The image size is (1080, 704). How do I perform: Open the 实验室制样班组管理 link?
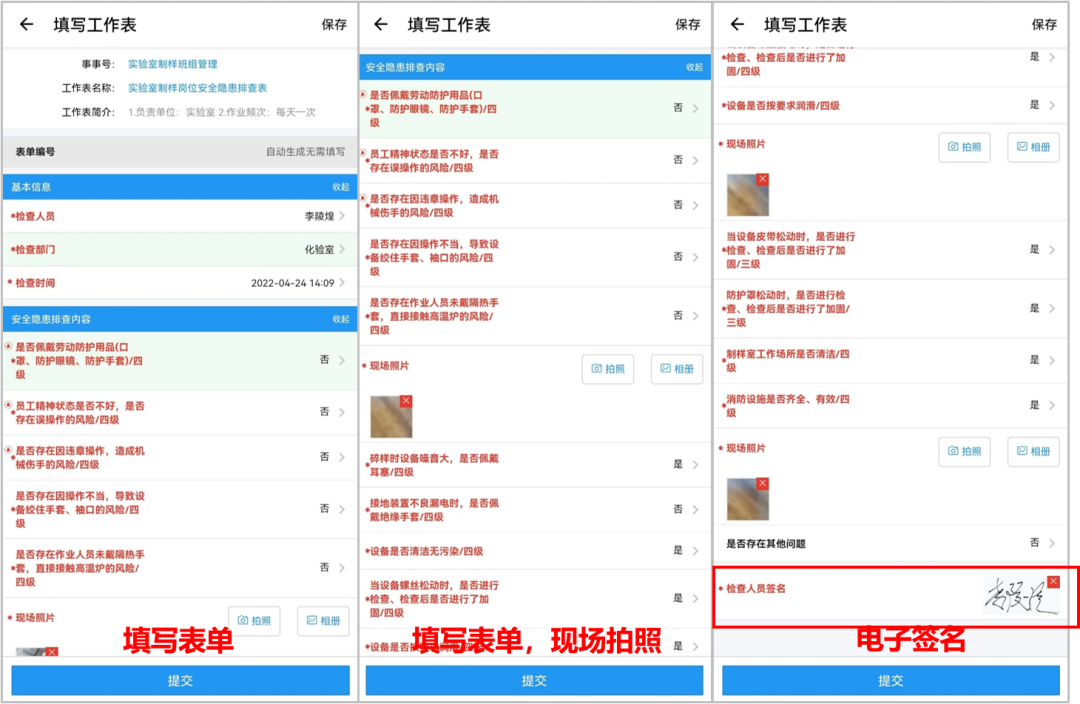coord(172,64)
